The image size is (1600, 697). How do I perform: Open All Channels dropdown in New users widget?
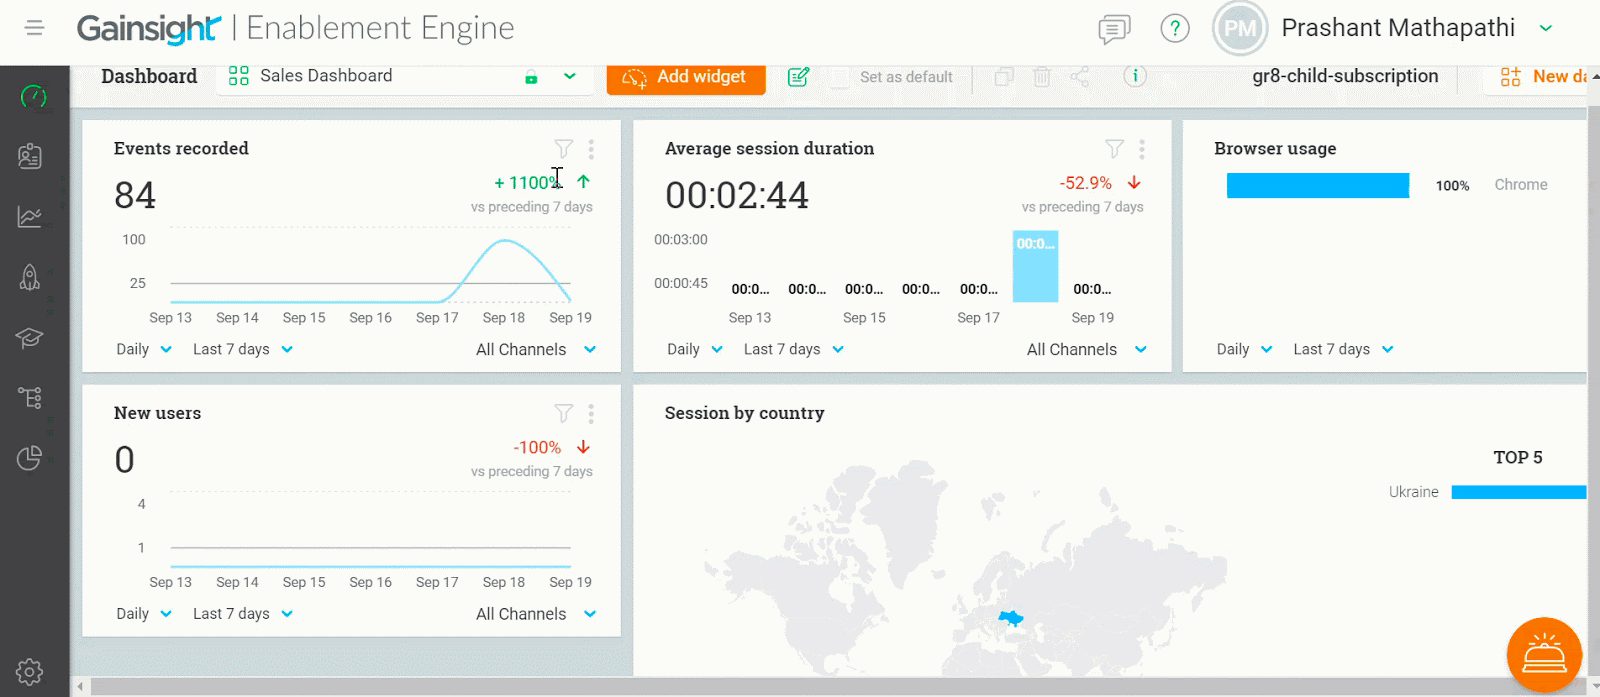[x=536, y=614]
